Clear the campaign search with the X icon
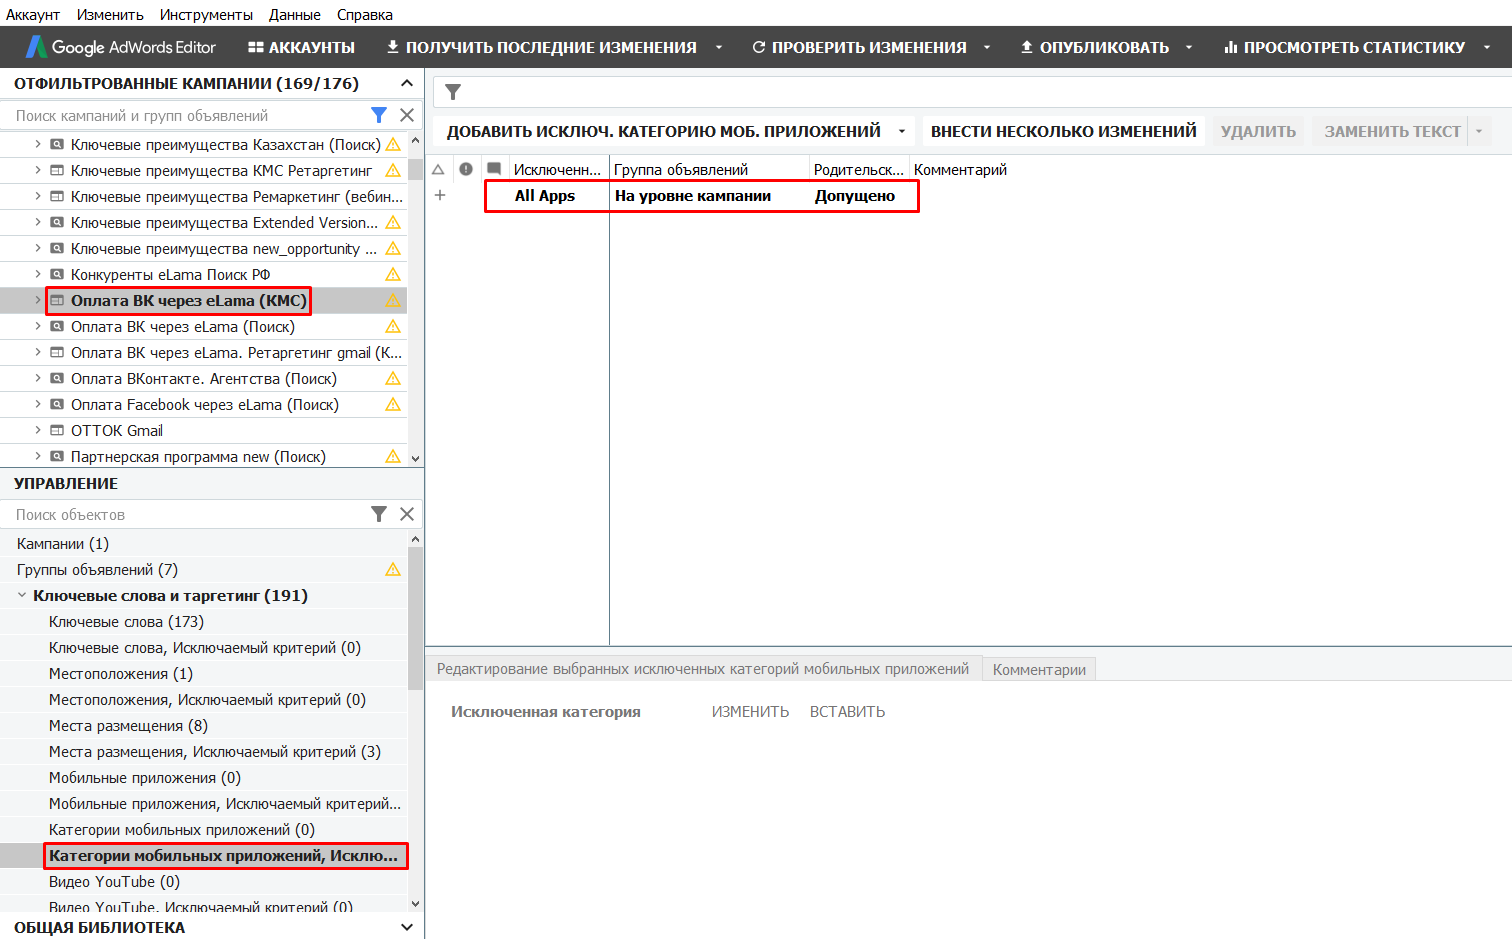 pyautogui.click(x=407, y=115)
